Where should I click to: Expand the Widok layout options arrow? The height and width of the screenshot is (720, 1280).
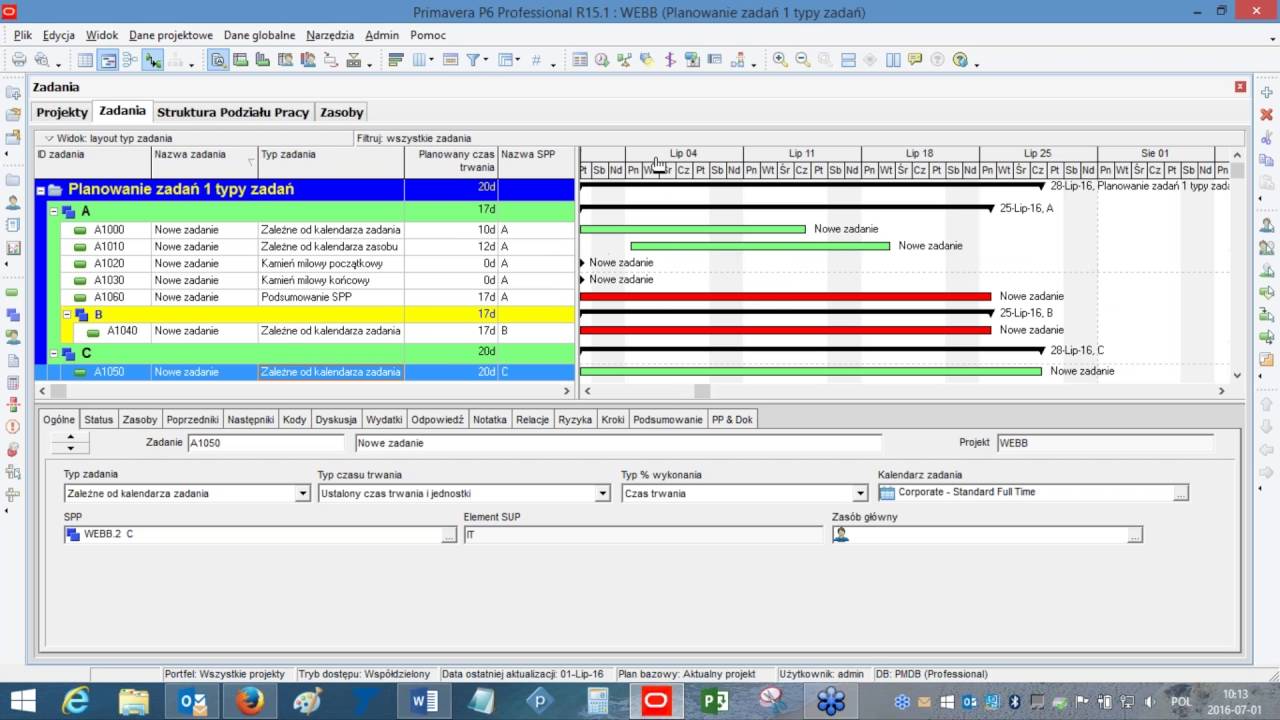click(48, 138)
